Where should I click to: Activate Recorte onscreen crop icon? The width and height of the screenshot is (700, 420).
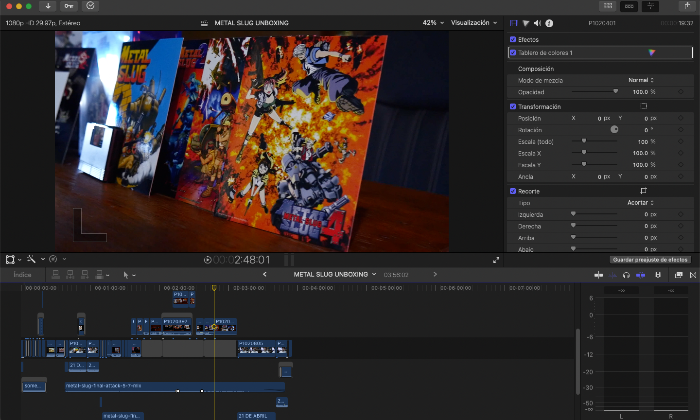click(x=643, y=191)
